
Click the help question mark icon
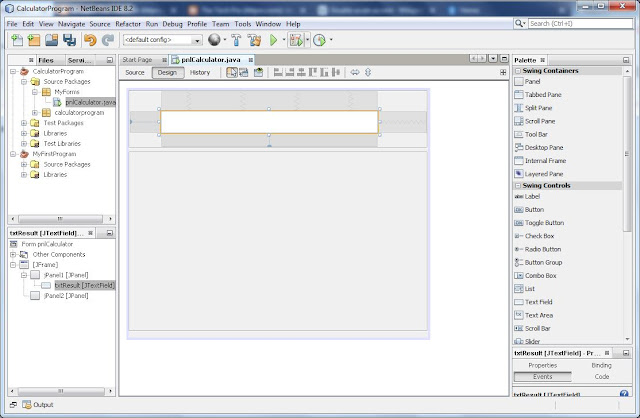click(624, 394)
